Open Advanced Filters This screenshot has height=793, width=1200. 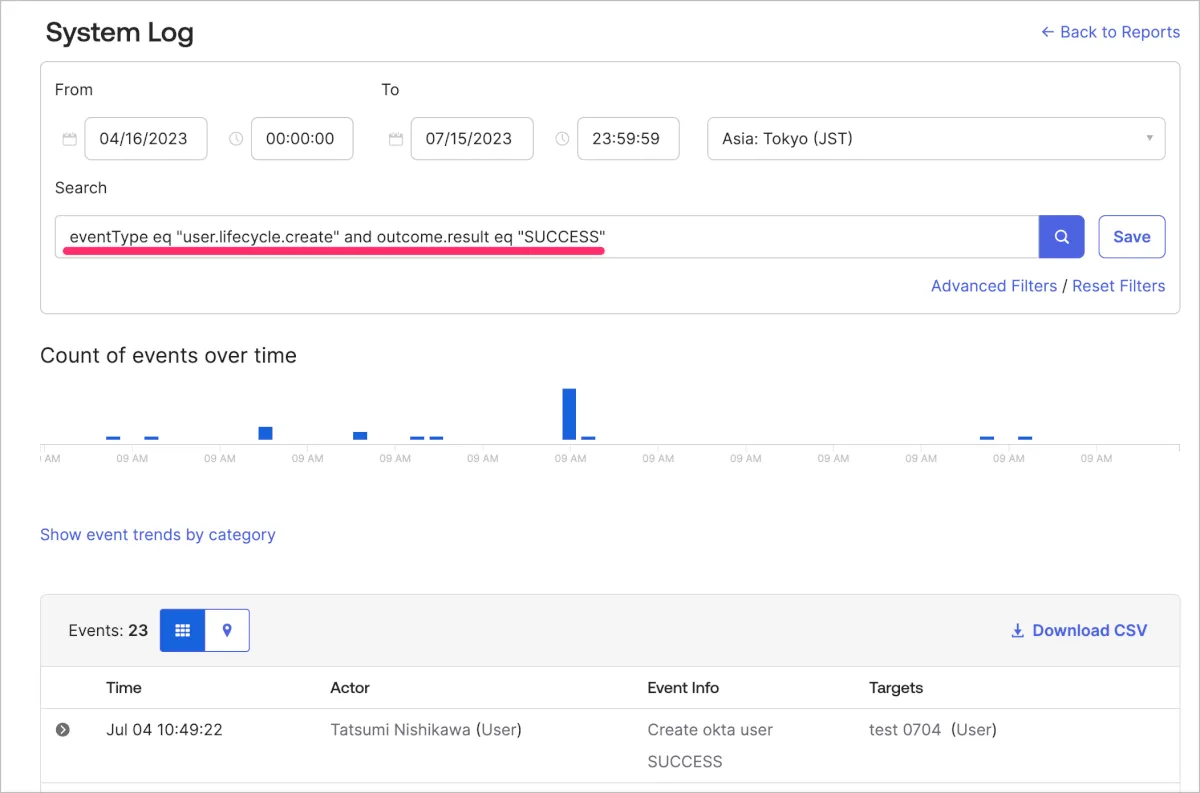click(993, 286)
